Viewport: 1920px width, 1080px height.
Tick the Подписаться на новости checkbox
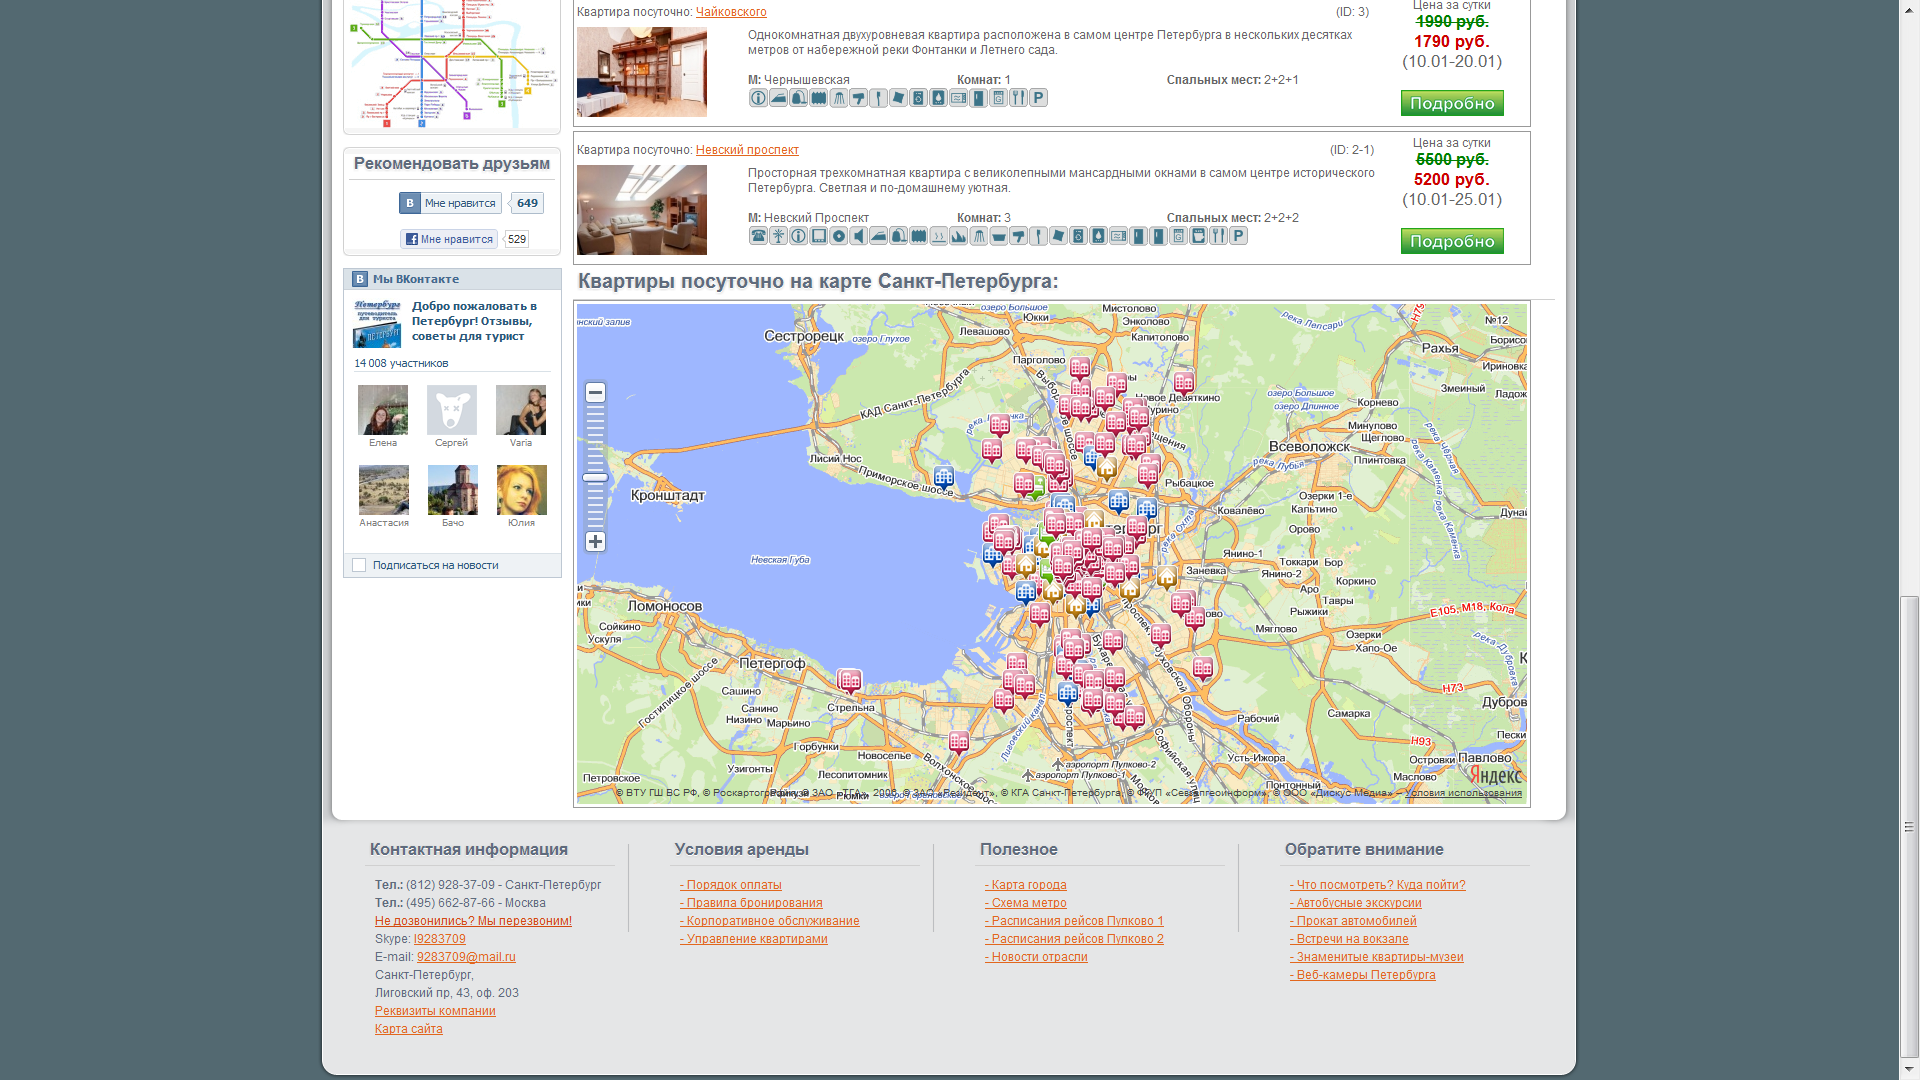tap(359, 565)
